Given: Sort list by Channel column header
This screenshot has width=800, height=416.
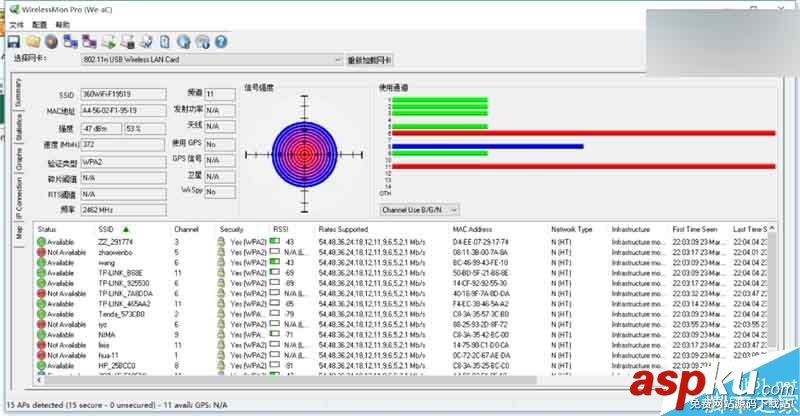Looking at the screenshot, I should tap(186, 229).
